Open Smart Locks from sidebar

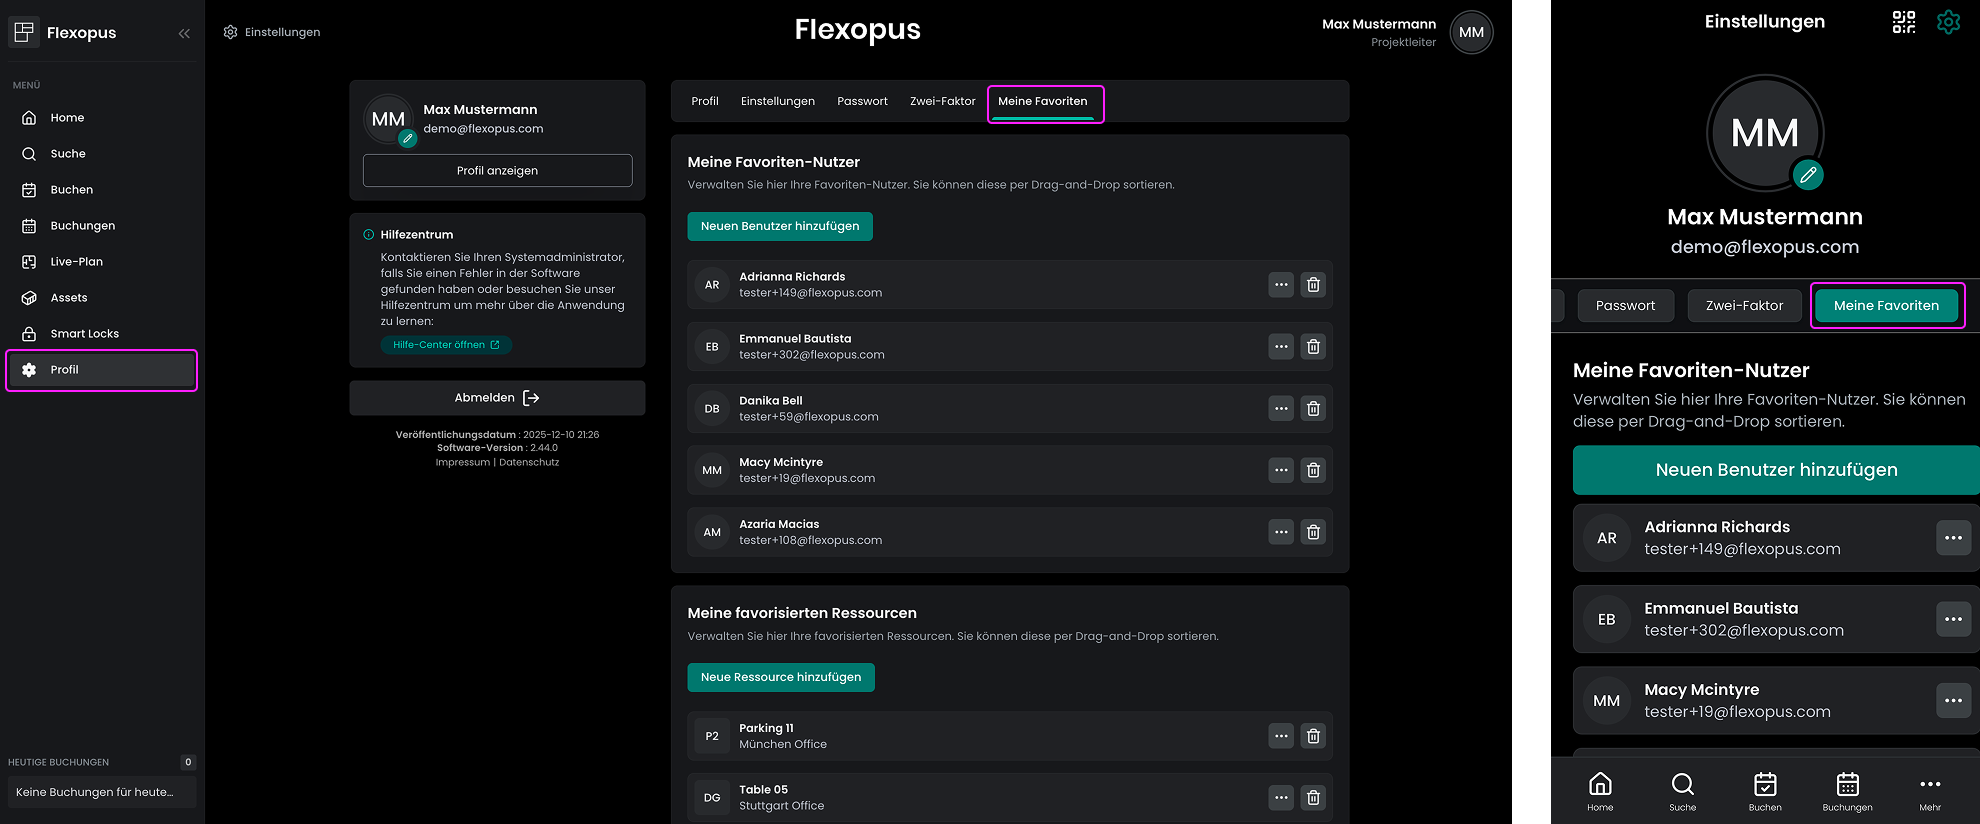[84, 334]
